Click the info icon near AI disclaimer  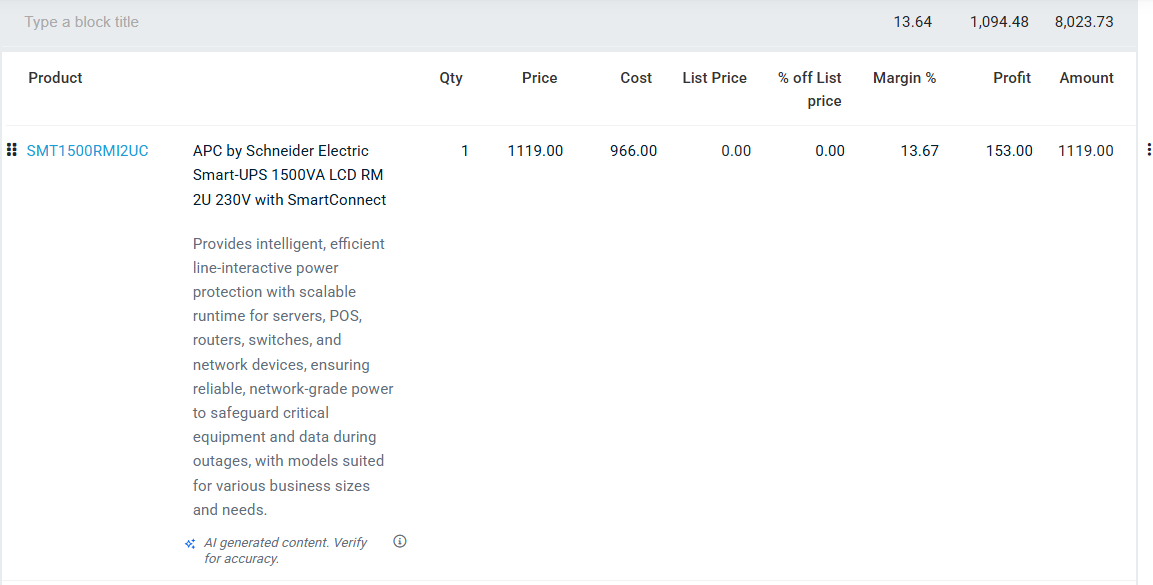click(400, 542)
